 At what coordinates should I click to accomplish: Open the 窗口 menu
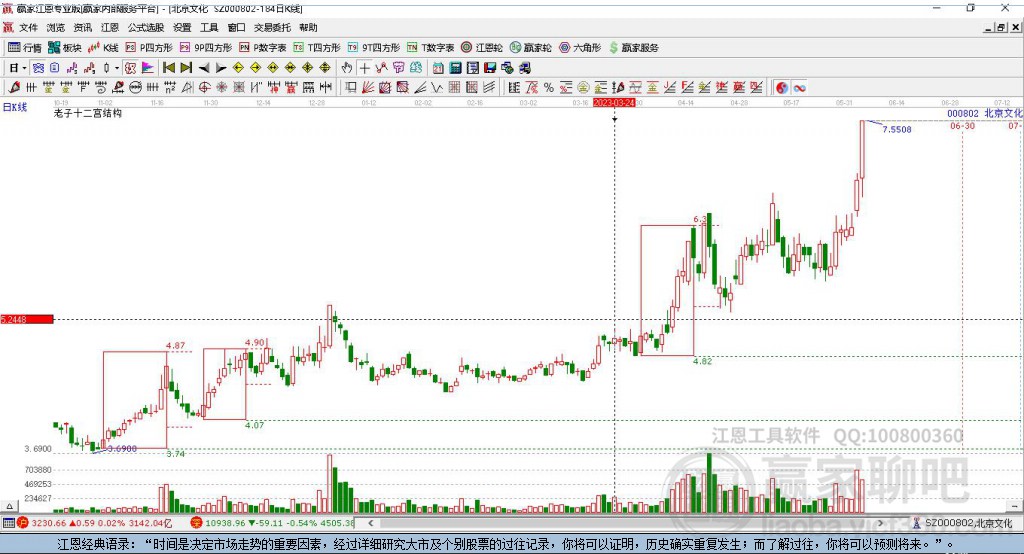click(236, 27)
